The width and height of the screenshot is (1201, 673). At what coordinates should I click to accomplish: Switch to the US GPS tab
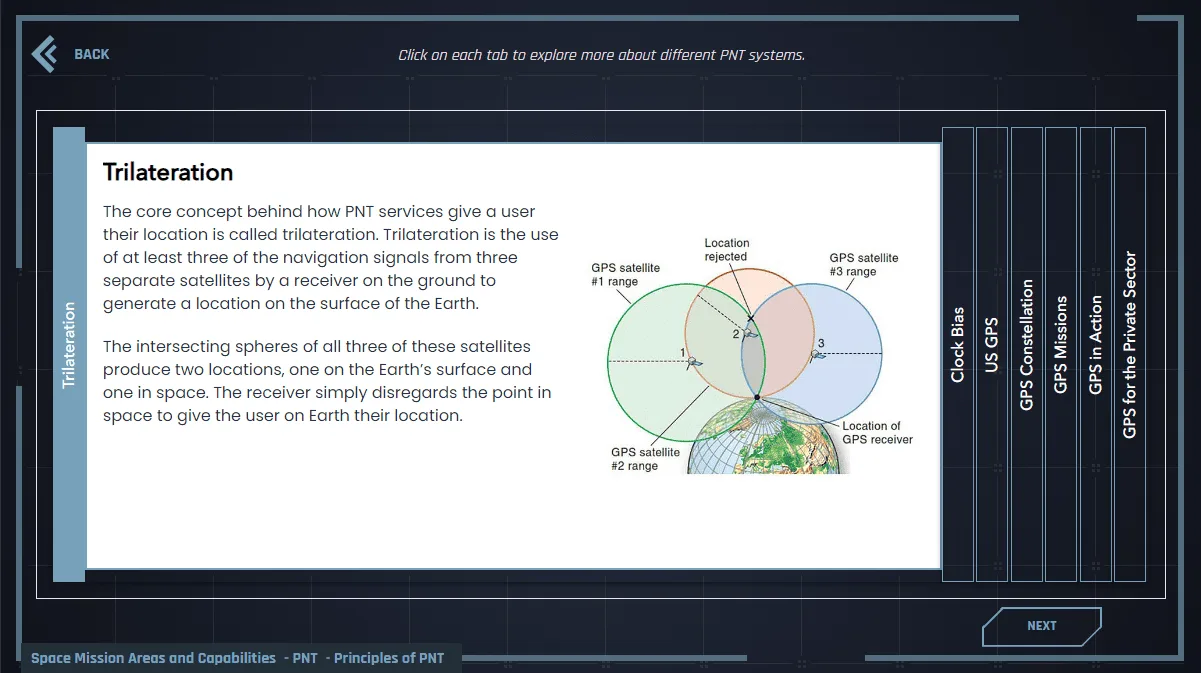992,353
